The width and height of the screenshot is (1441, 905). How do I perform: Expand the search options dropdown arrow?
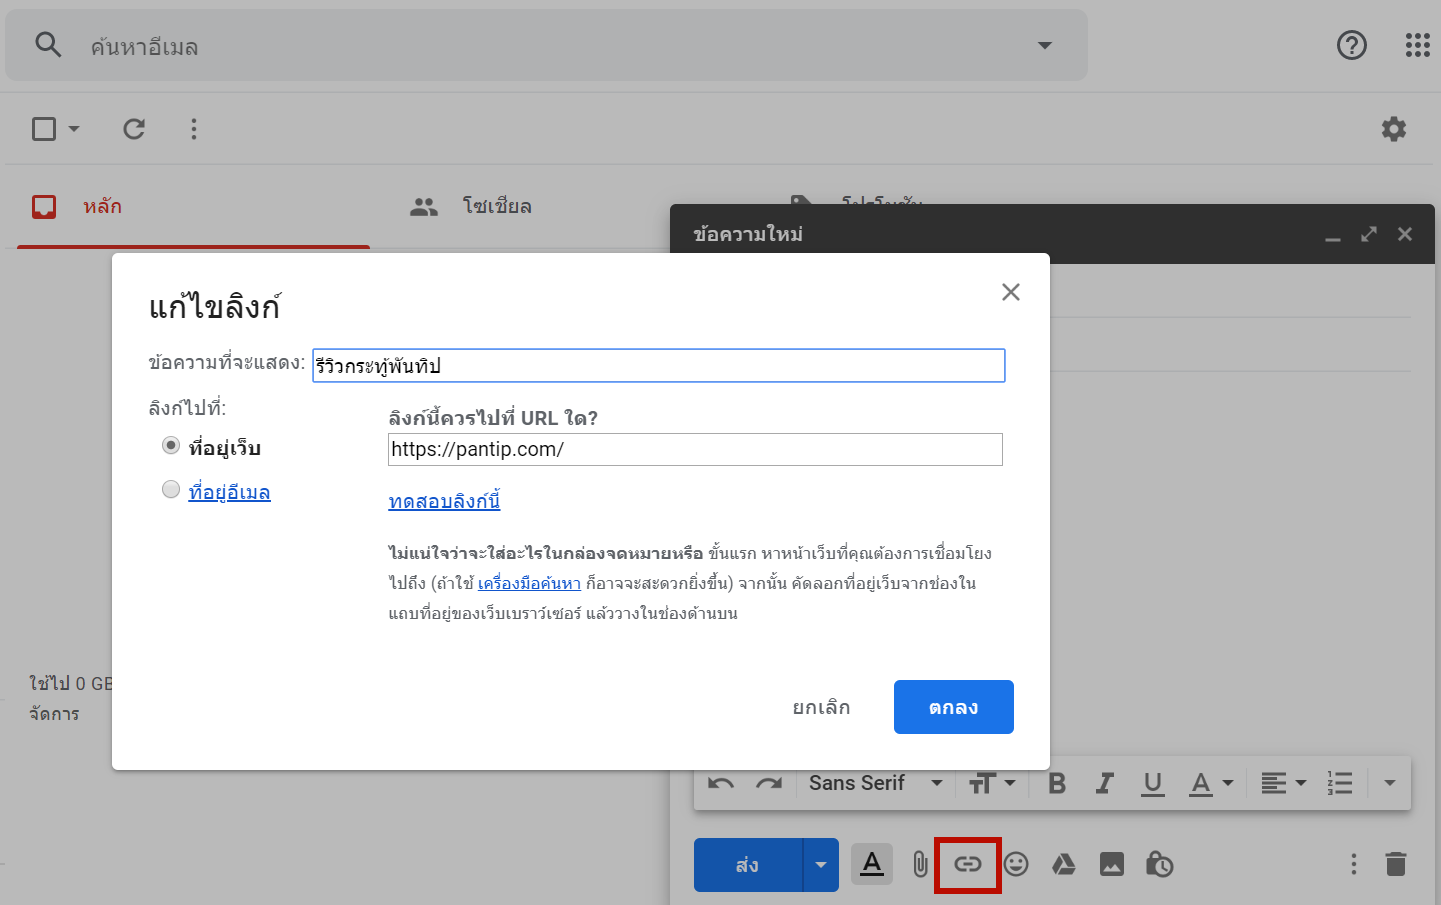[1045, 46]
